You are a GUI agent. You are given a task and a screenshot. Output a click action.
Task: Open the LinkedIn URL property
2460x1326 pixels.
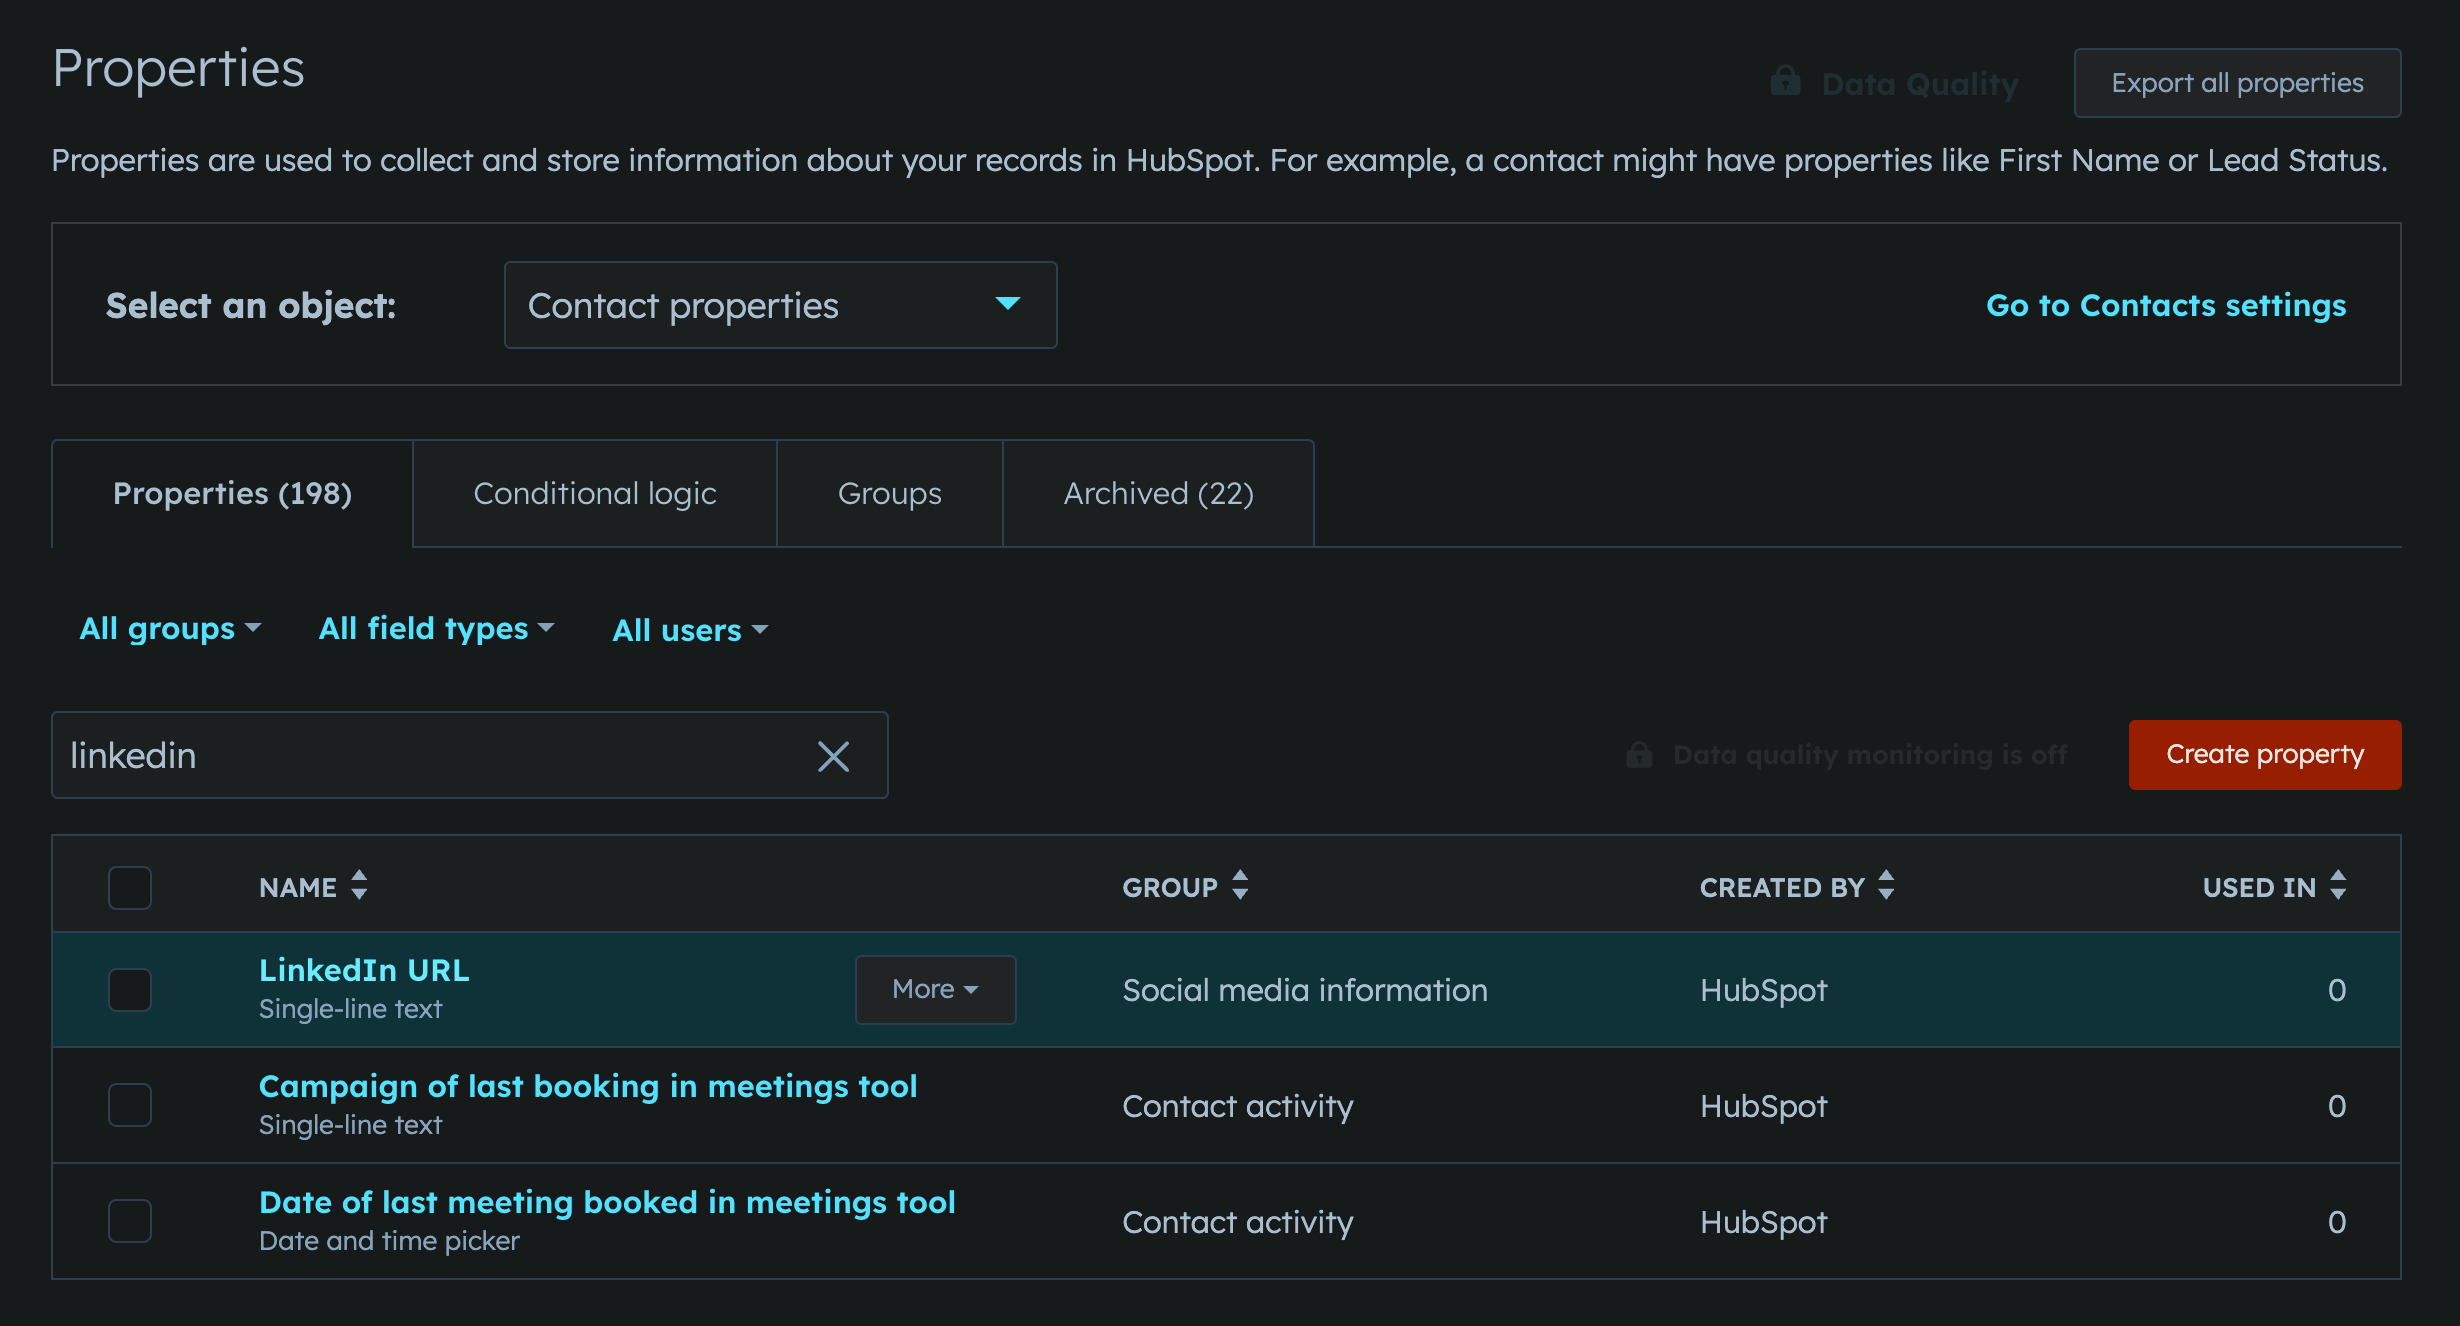click(364, 970)
